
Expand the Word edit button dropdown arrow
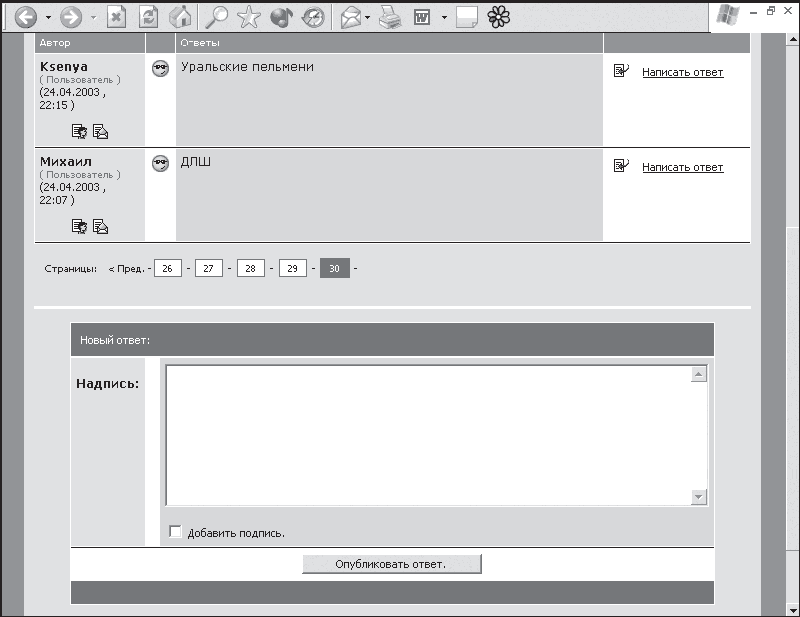tap(444, 18)
